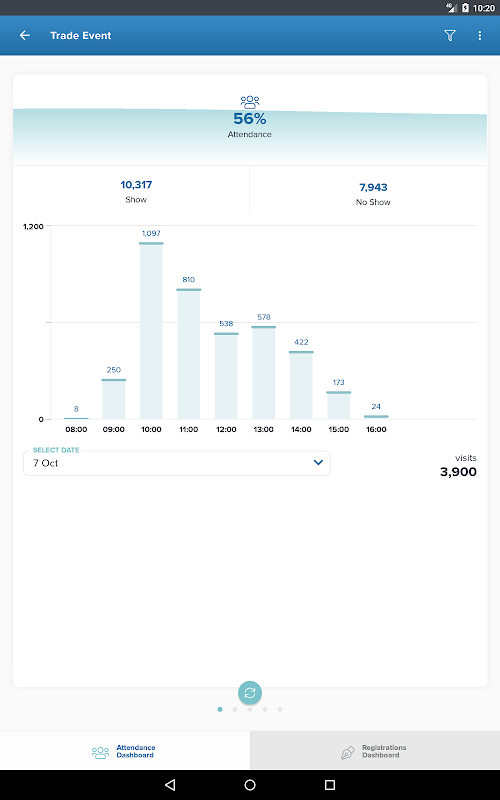Select the 10:00 bar showing 1,097
Viewport: 500px width, 800px height.
(151, 331)
